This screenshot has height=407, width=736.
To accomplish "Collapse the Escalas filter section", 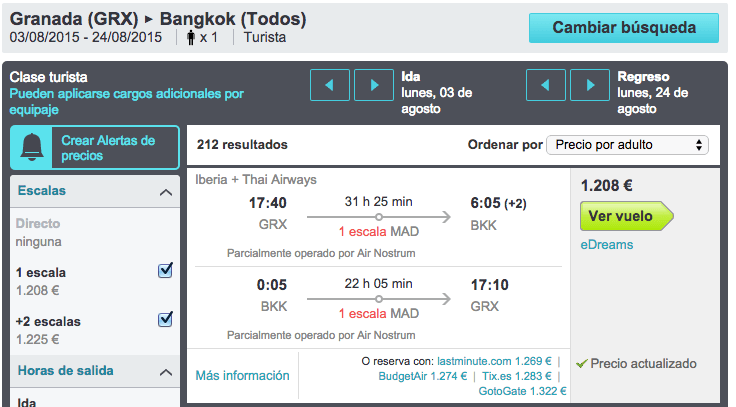I will tap(165, 191).
